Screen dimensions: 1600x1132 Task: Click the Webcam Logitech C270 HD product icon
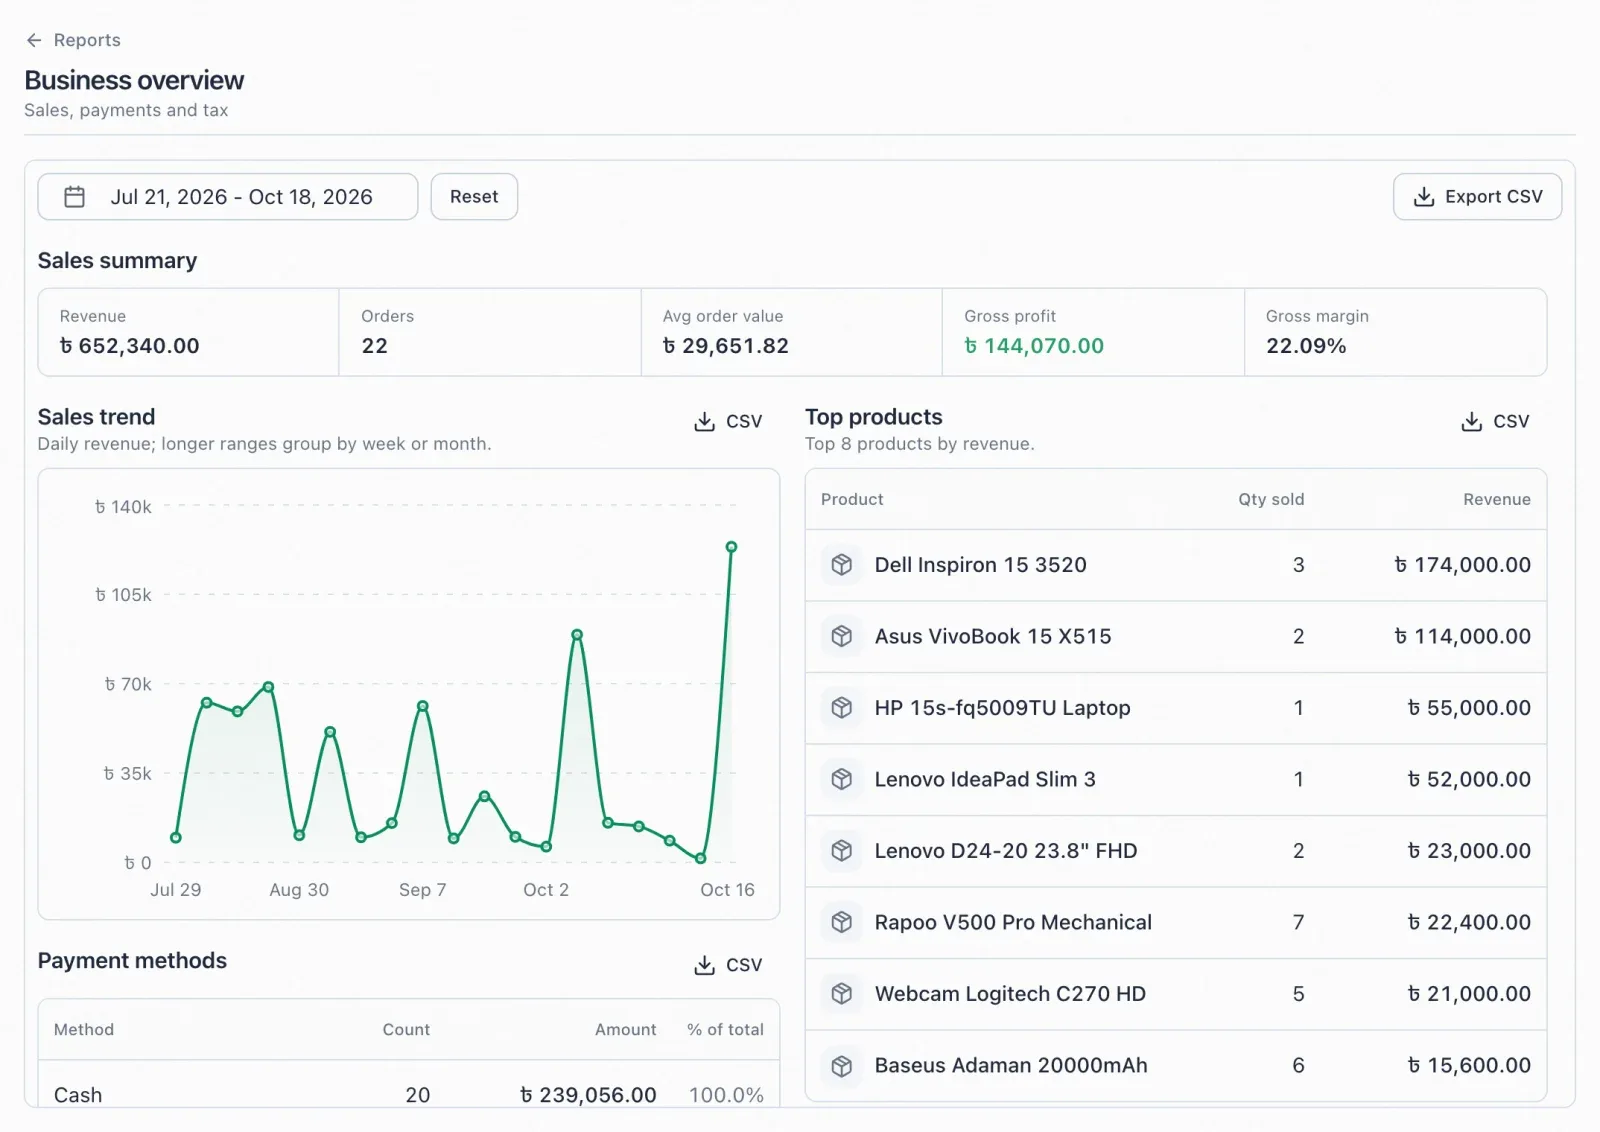click(x=842, y=994)
